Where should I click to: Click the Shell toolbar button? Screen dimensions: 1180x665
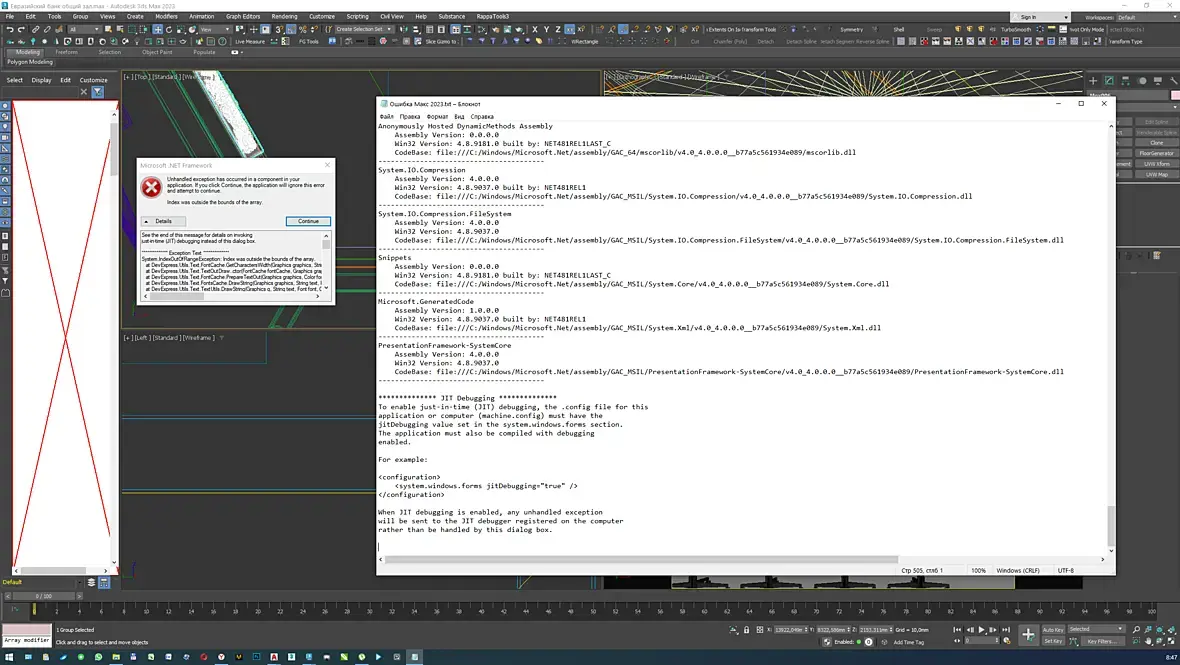899,29
